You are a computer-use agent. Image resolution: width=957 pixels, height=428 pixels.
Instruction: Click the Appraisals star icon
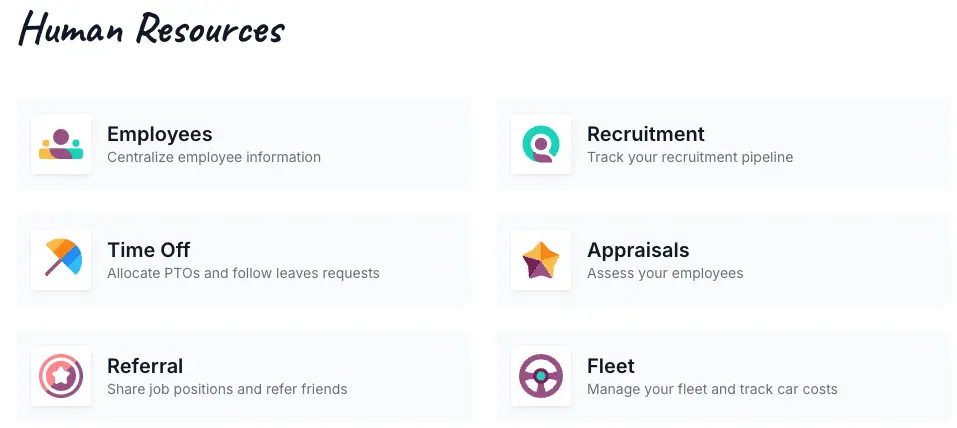click(x=541, y=260)
